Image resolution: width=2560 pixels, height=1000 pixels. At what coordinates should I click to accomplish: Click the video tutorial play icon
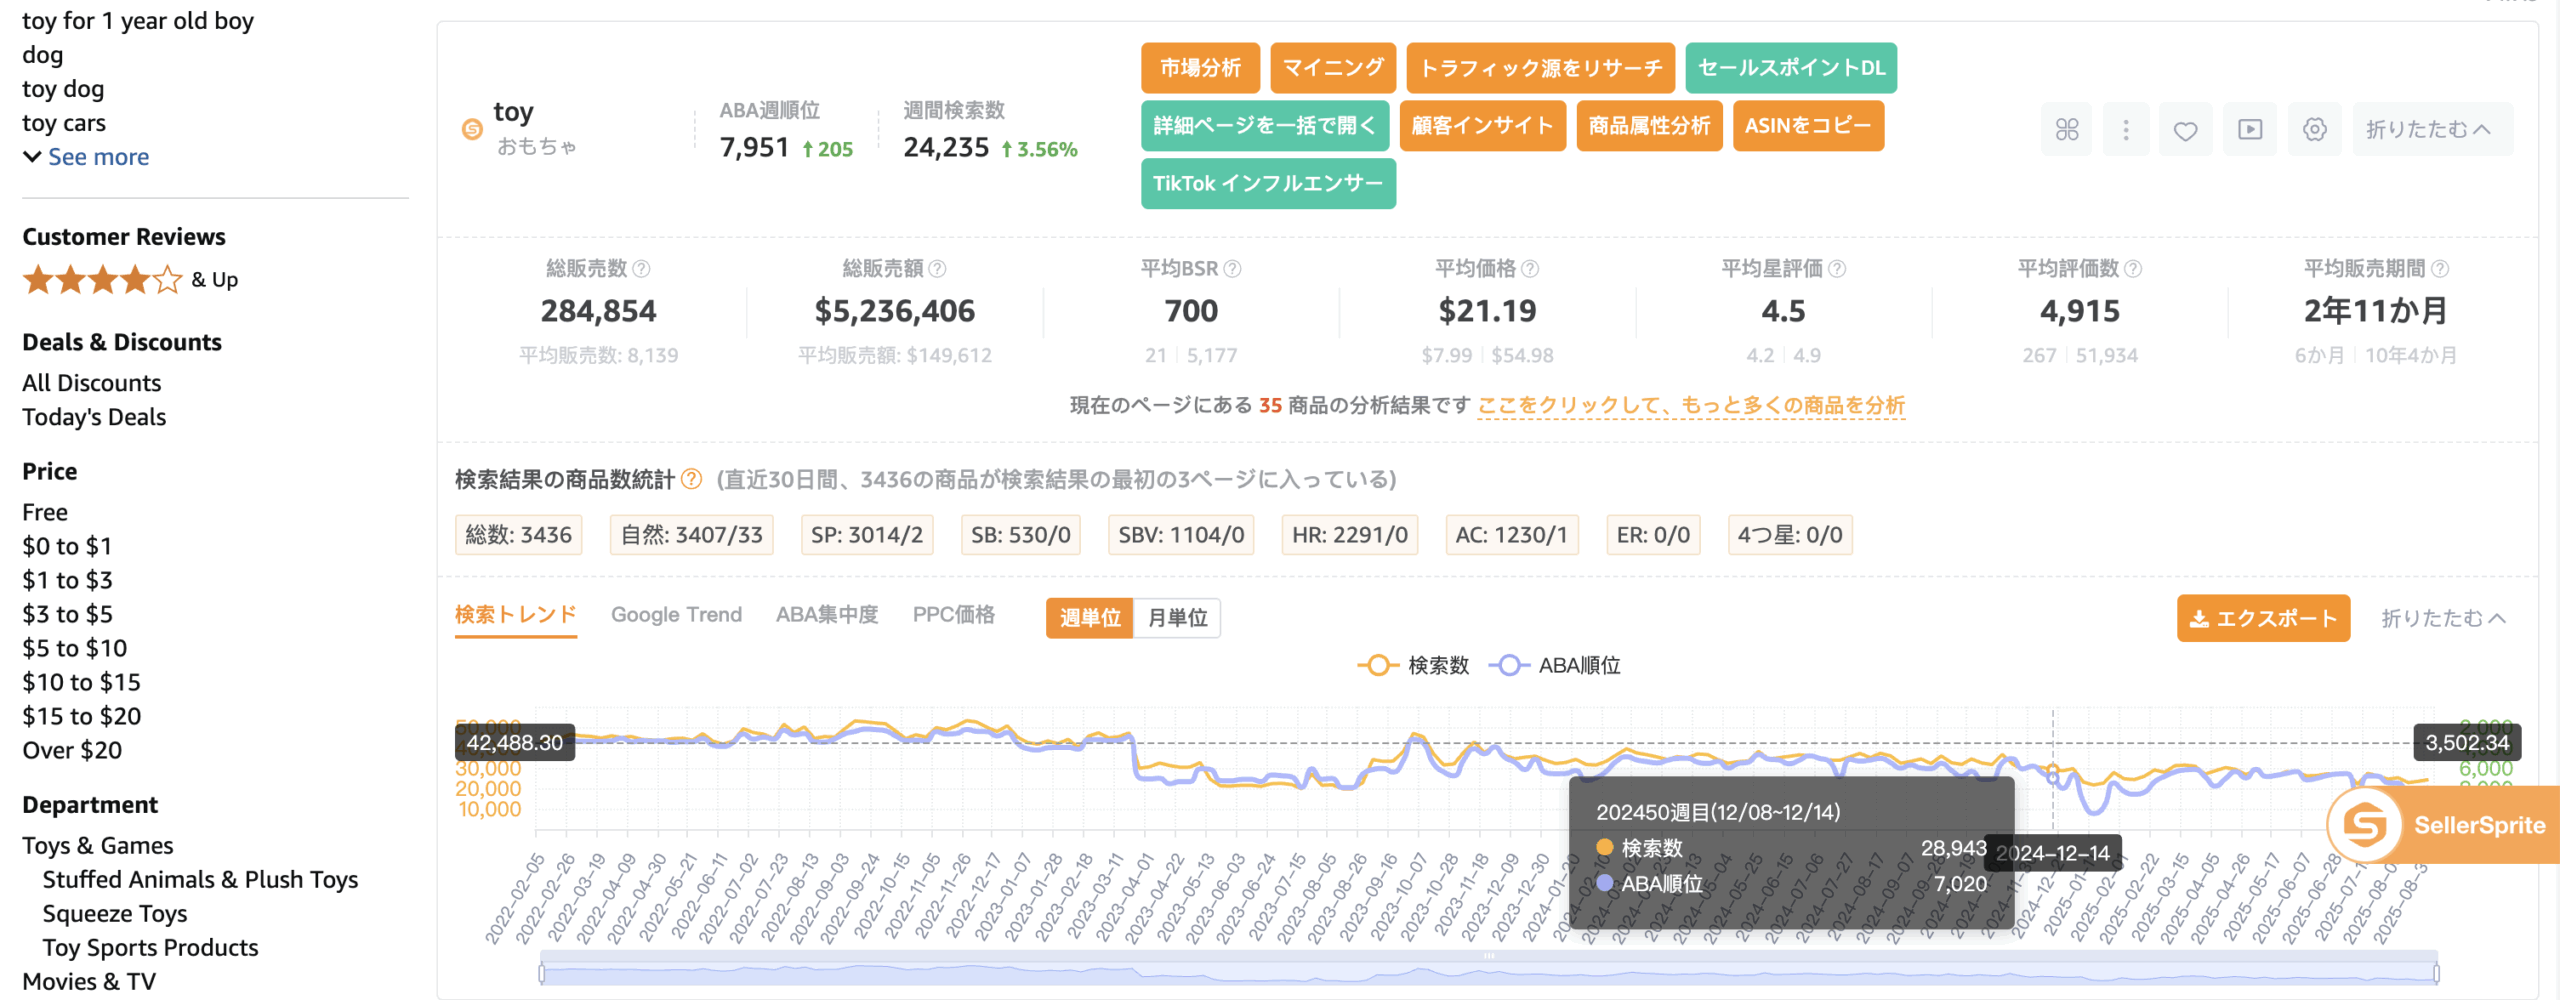tap(2250, 129)
